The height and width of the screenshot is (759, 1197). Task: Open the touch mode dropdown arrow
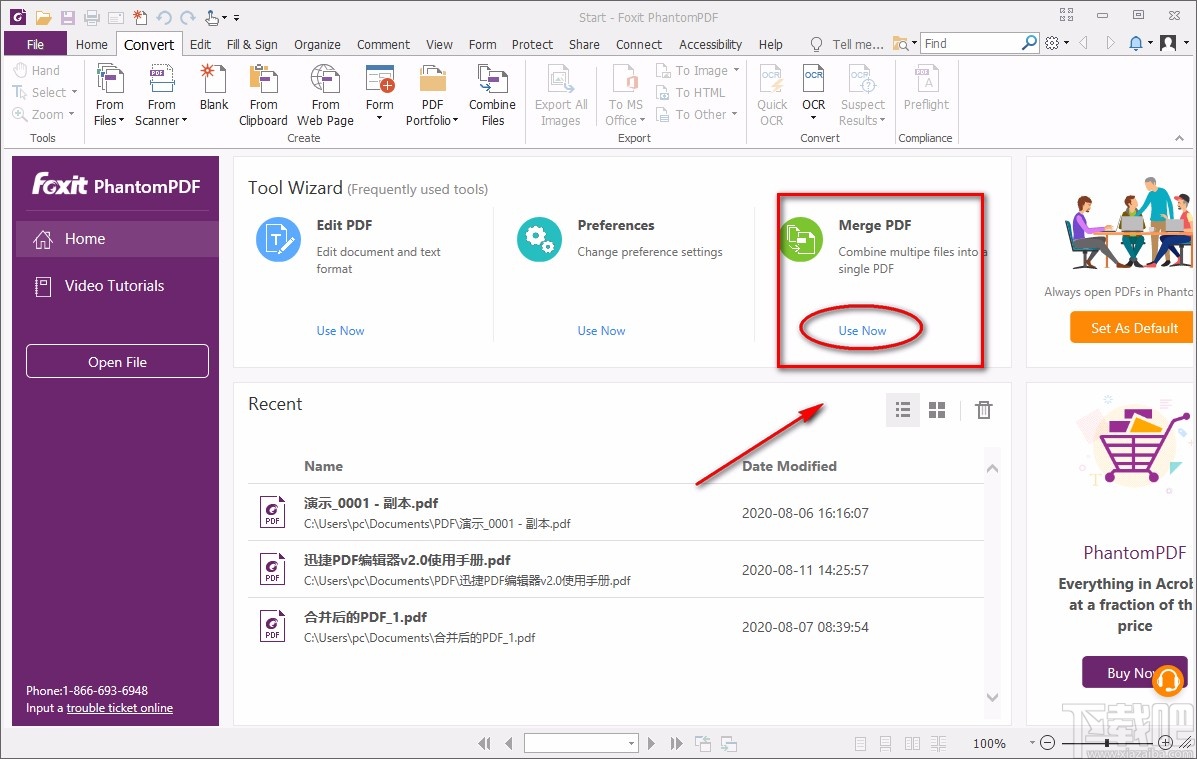click(224, 17)
